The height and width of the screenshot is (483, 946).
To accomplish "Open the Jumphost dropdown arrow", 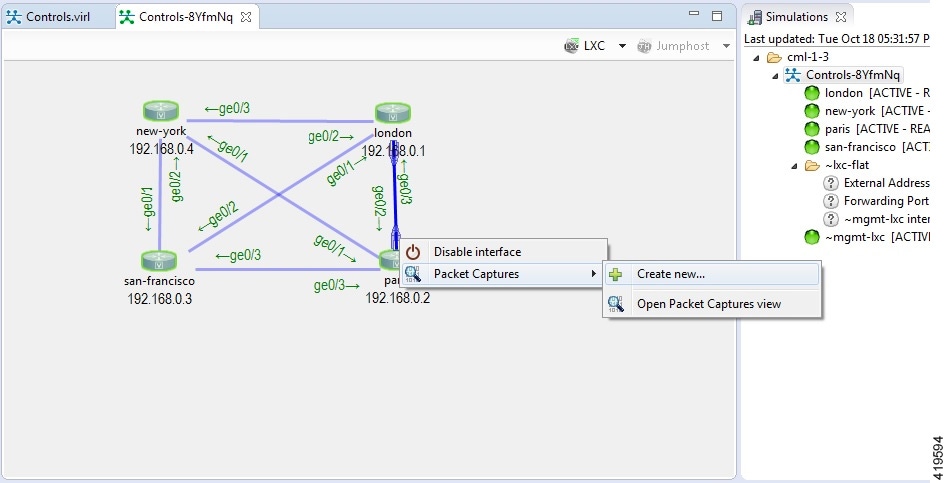I will (726, 46).
